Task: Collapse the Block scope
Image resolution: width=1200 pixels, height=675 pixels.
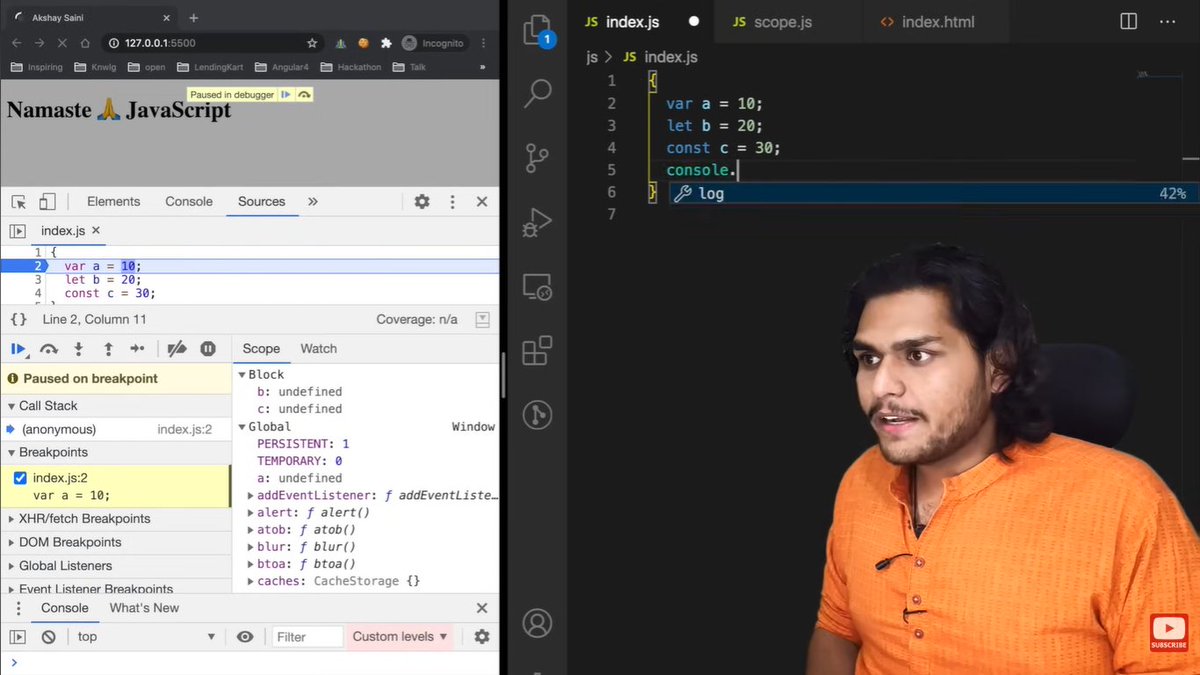Action: pos(242,375)
